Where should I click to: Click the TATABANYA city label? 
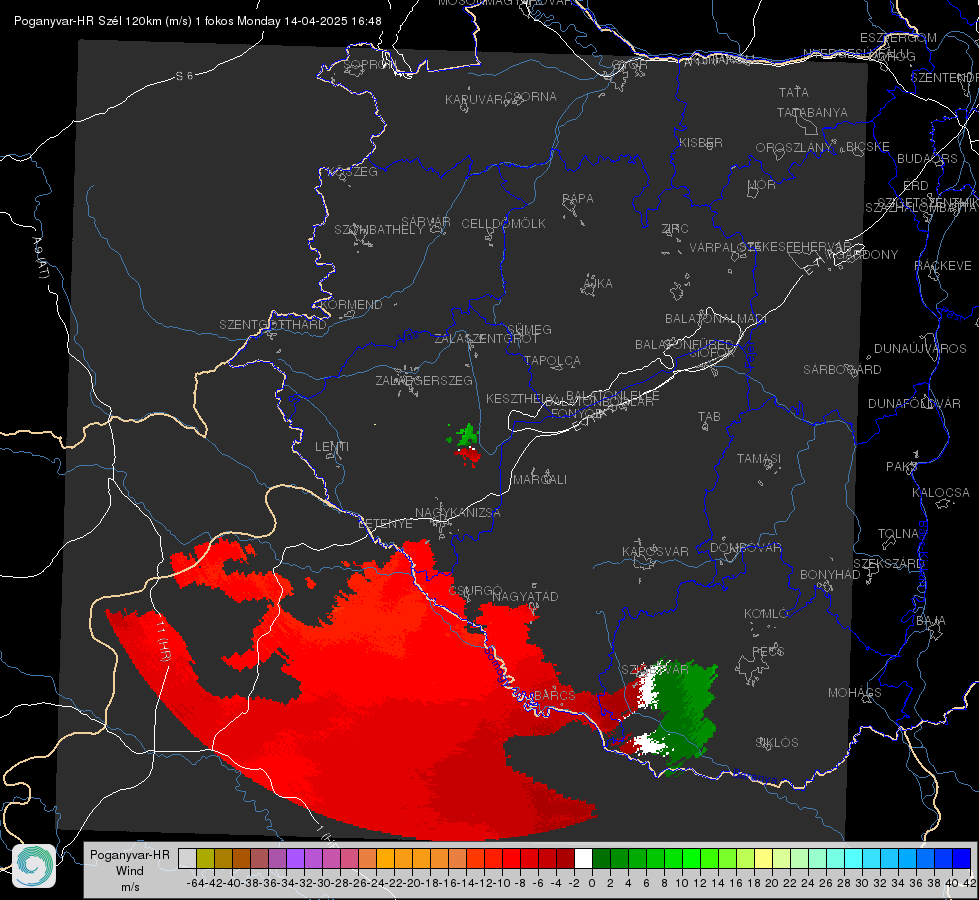pyautogui.click(x=812, y=112)
